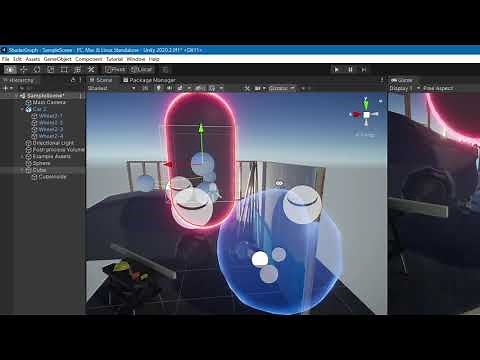Select the Rect transform tool
Screen dimensions: 480x360
pyautogui.click(x=64, y=69)
